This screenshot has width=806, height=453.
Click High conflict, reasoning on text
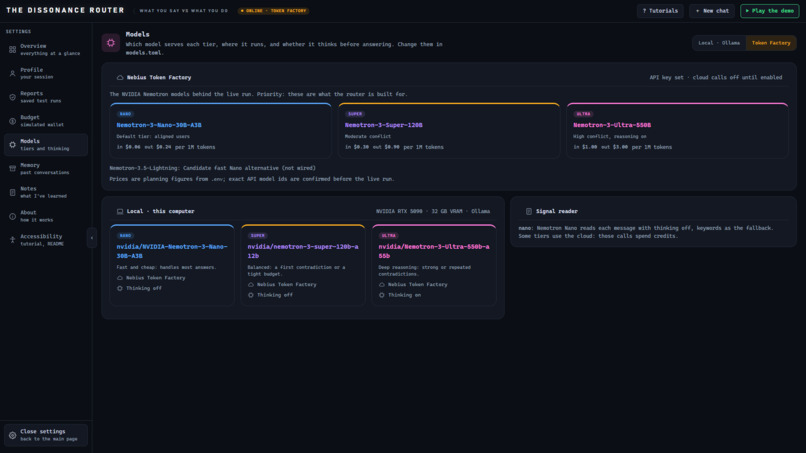coord(610,137)
